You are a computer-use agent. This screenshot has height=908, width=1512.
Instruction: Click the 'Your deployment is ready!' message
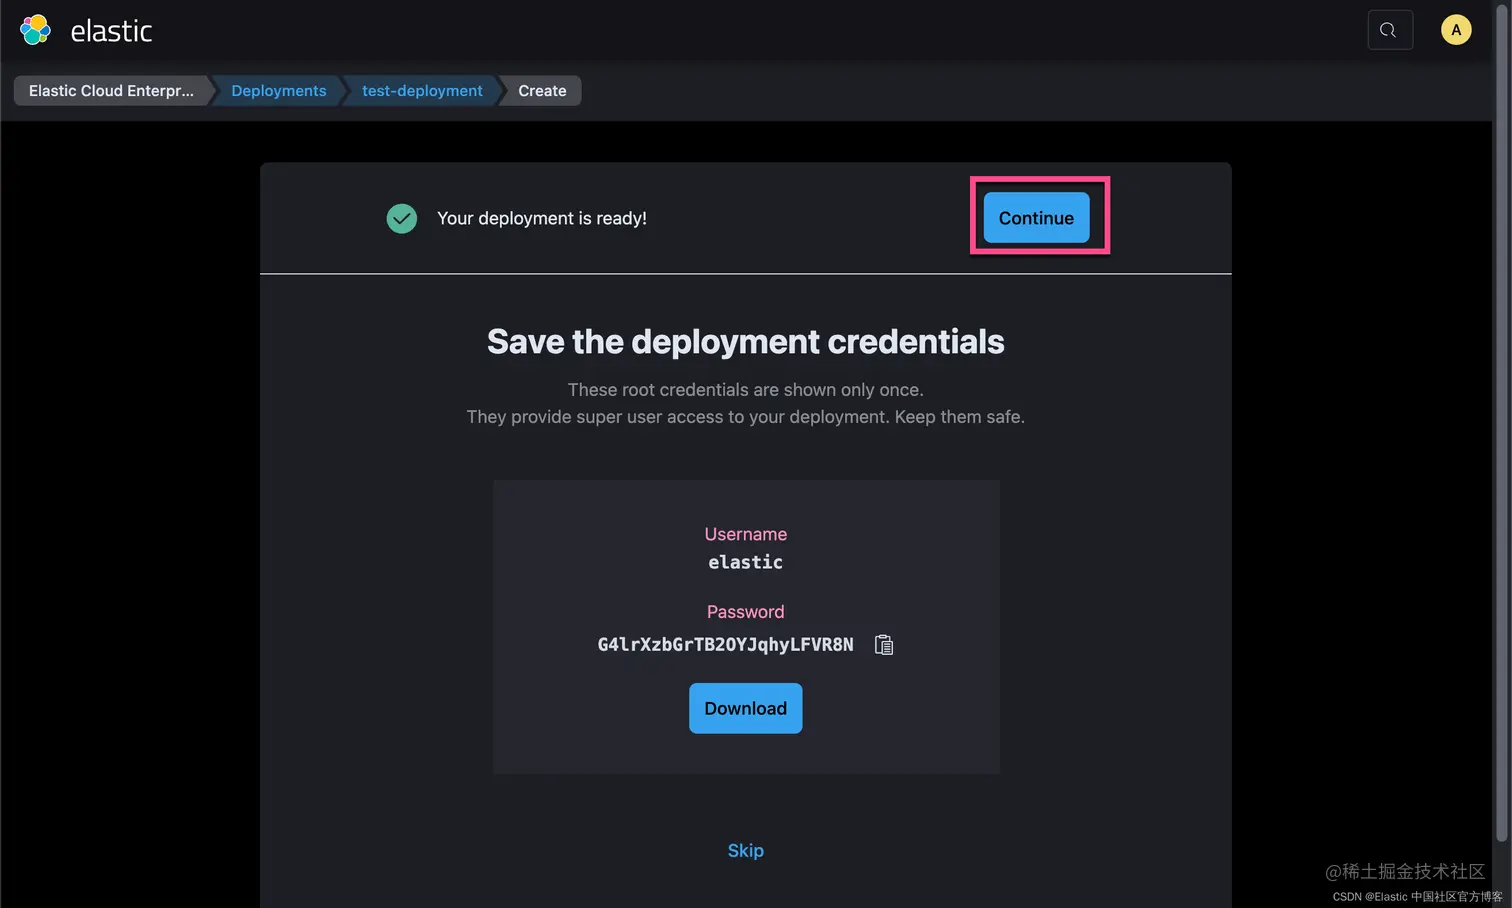click(542, 218)
